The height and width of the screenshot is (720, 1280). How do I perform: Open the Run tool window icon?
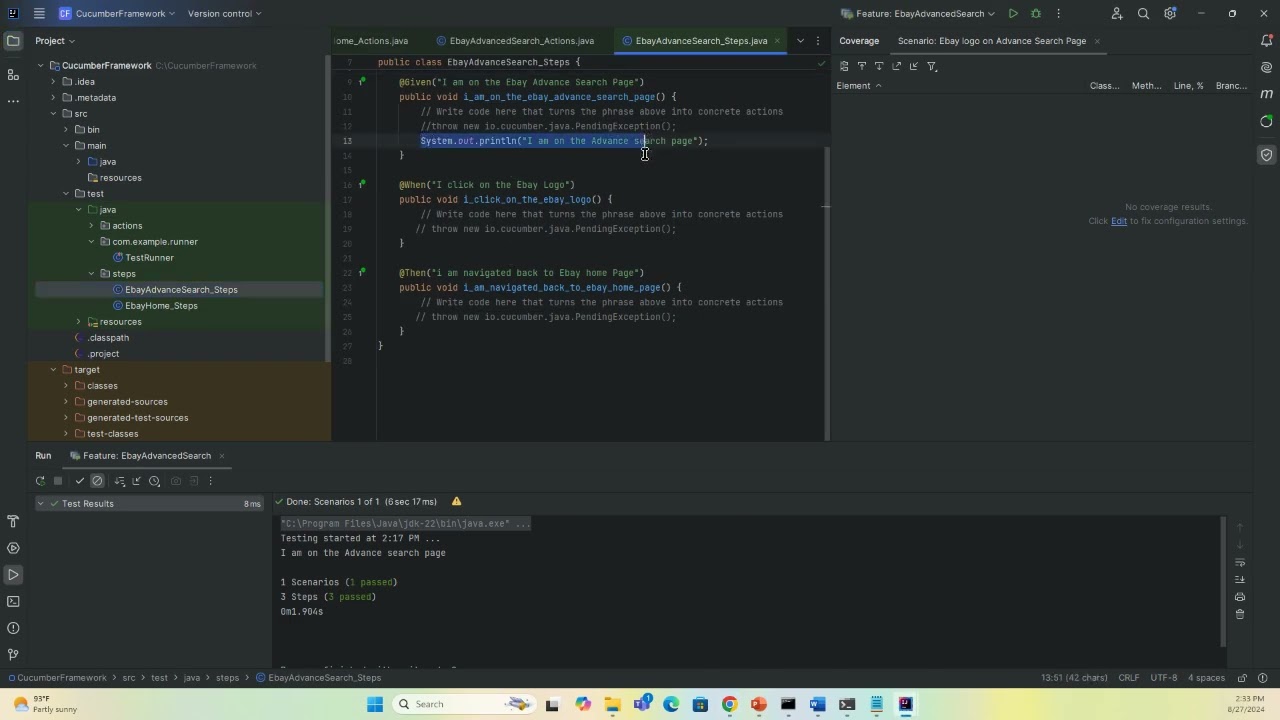click(13, 575)
